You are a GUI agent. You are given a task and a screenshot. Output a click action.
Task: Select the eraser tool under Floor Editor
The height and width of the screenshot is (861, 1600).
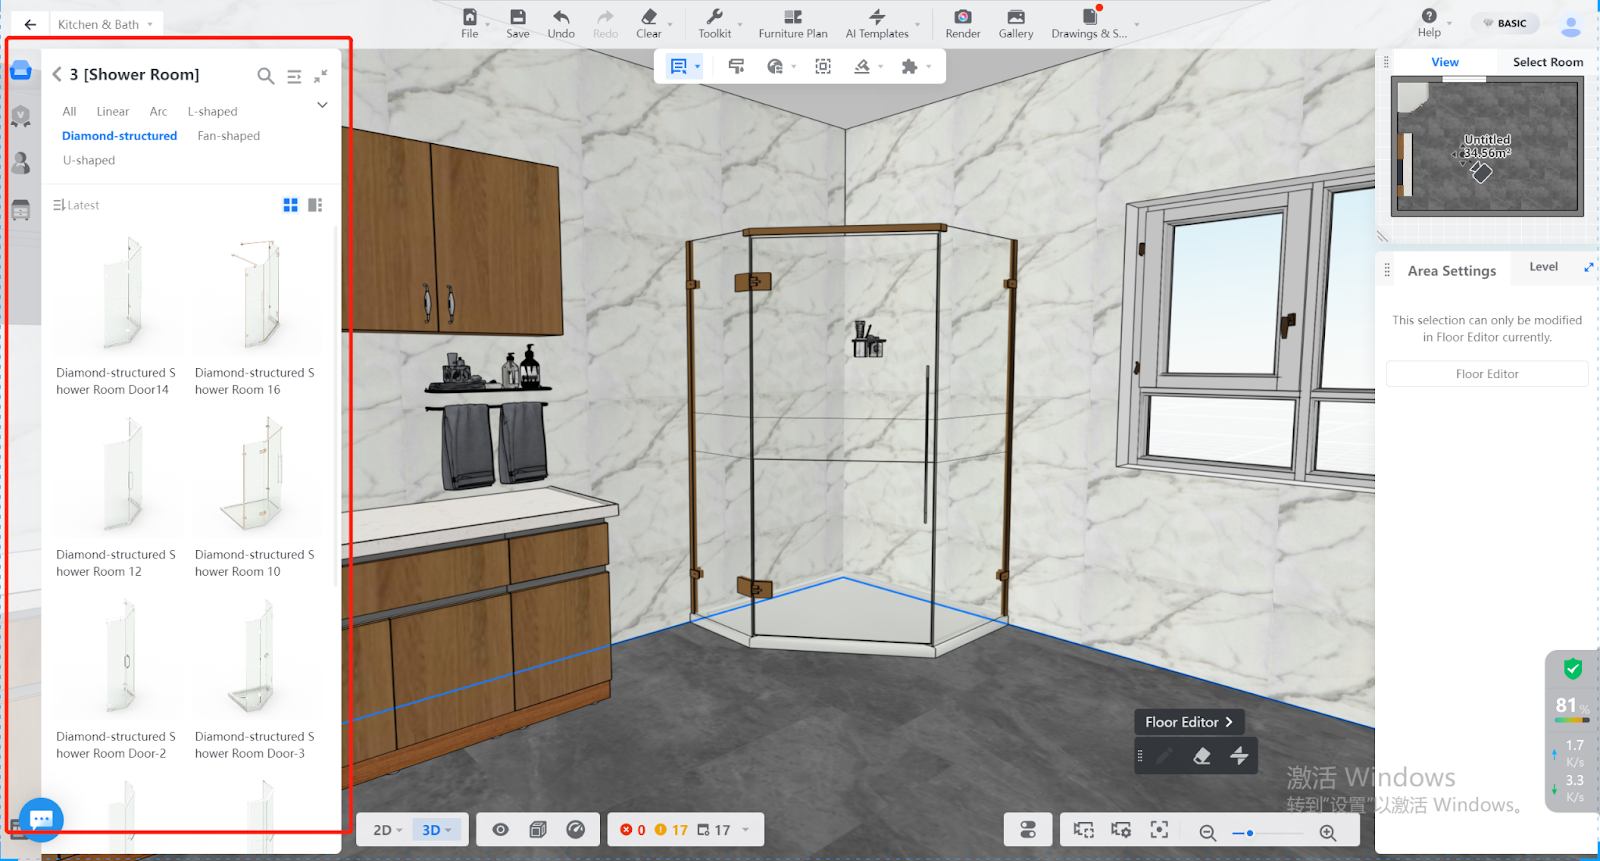click(1202, 756)
